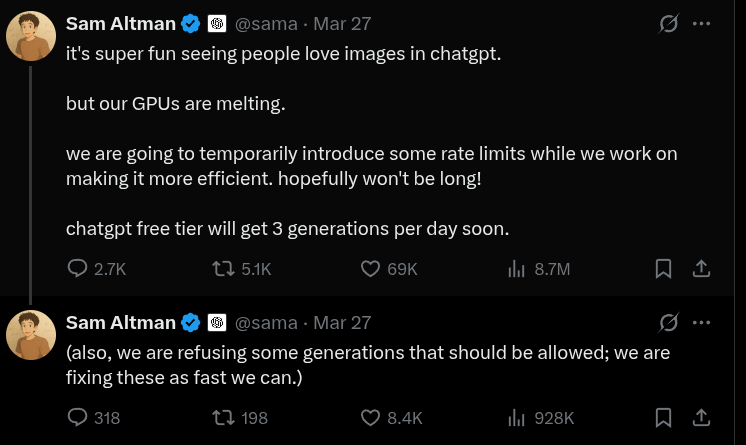Click the @sama handle in second tweet
Image resolution: width=746 pixels, height=445 pixels.
click(266, 322)
